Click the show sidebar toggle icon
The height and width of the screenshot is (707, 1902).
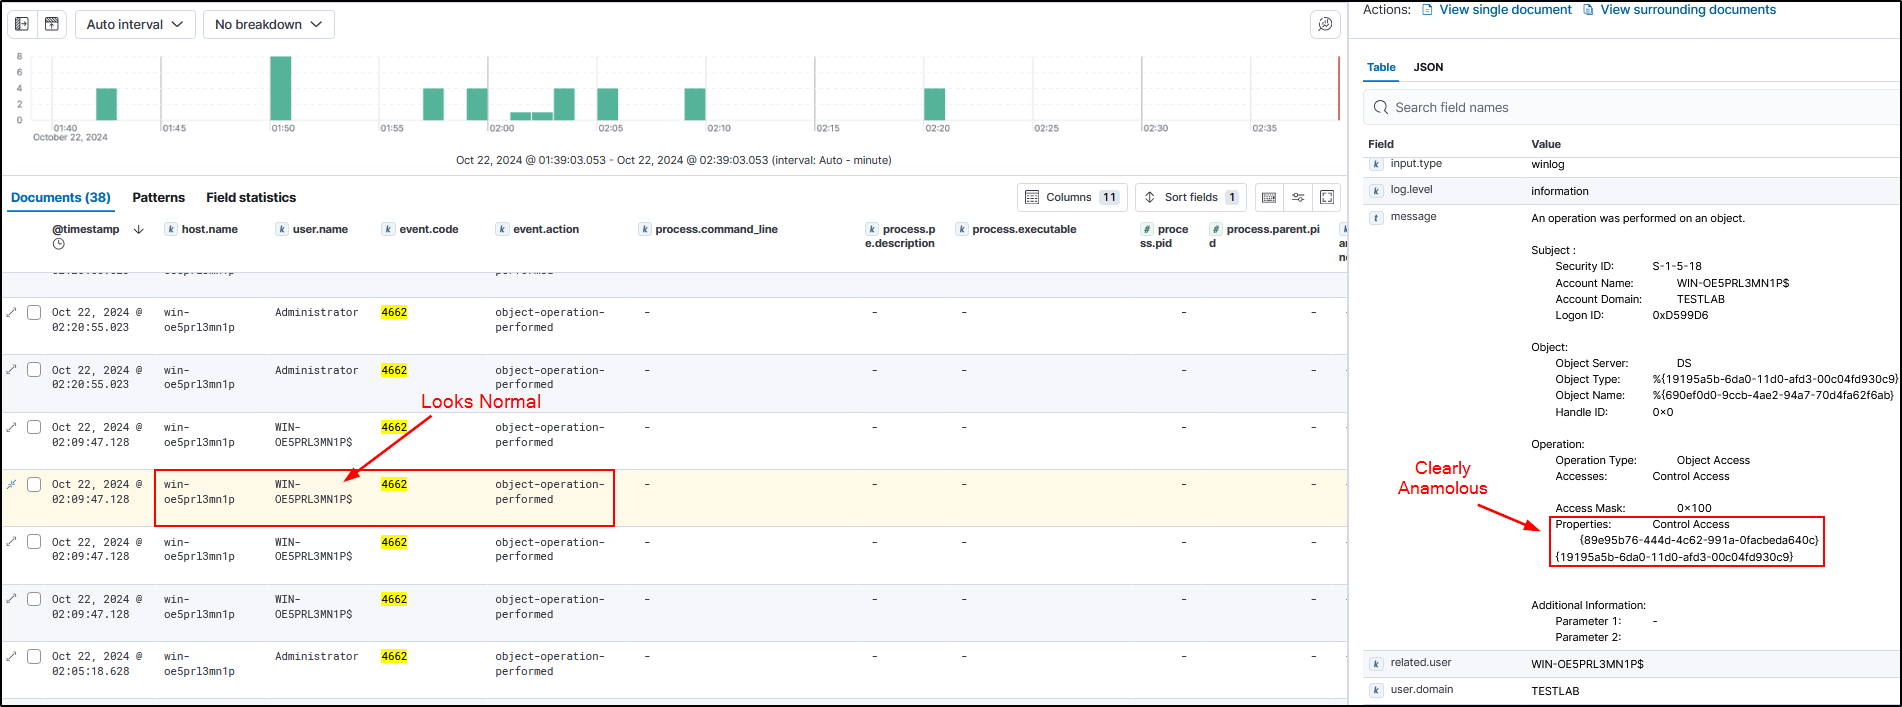[x=22, y=24]
